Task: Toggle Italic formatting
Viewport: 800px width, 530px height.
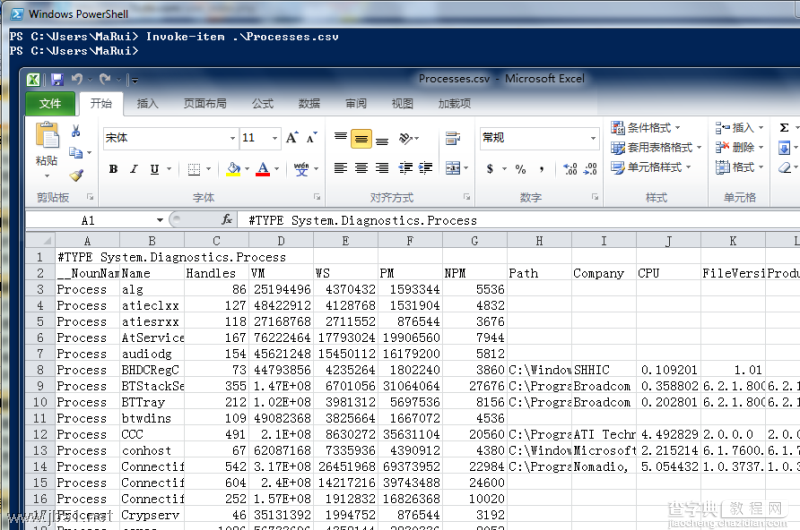Action: point(134,169)
